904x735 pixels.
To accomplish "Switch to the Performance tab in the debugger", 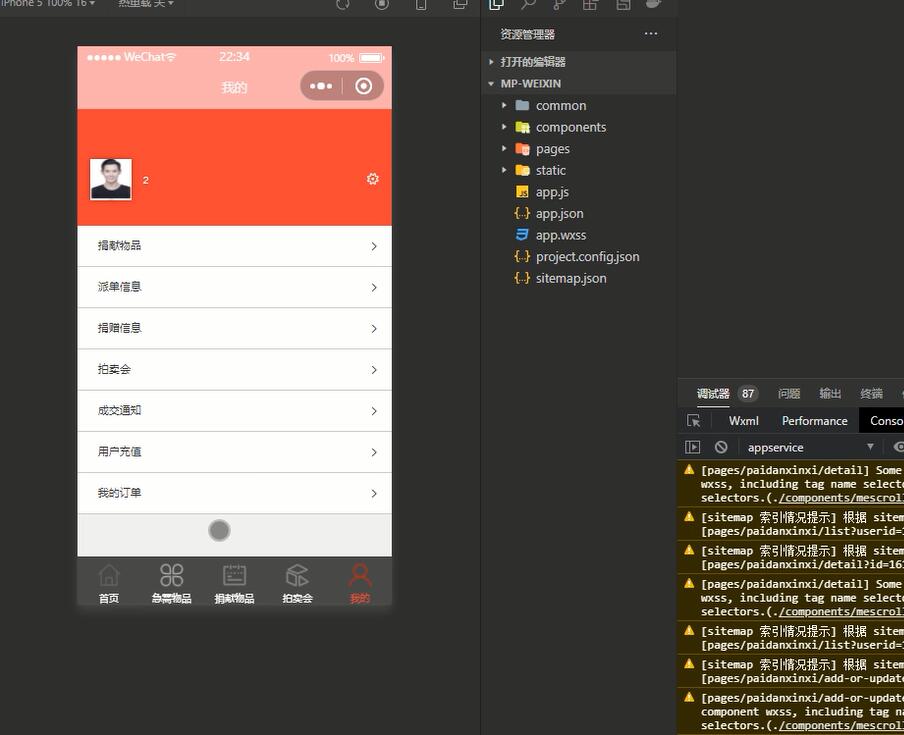I will tap(814, 420).
